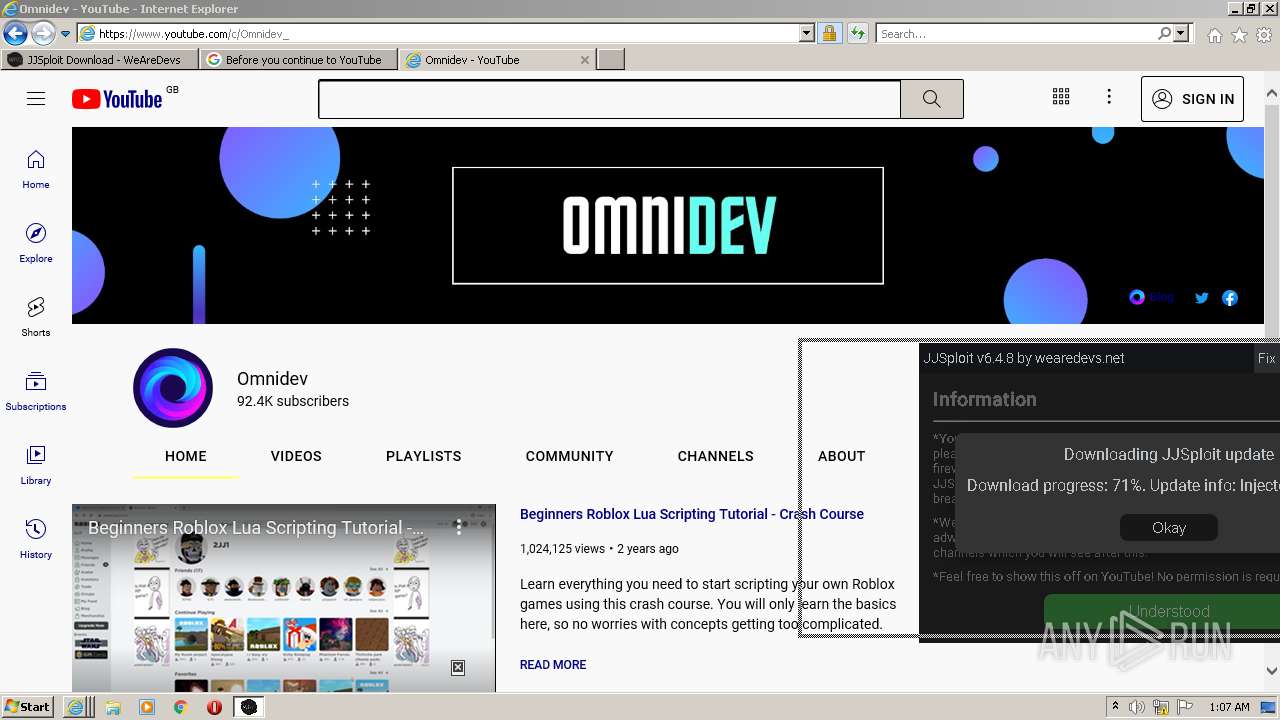Expand the search provider dropdown

1181,34
